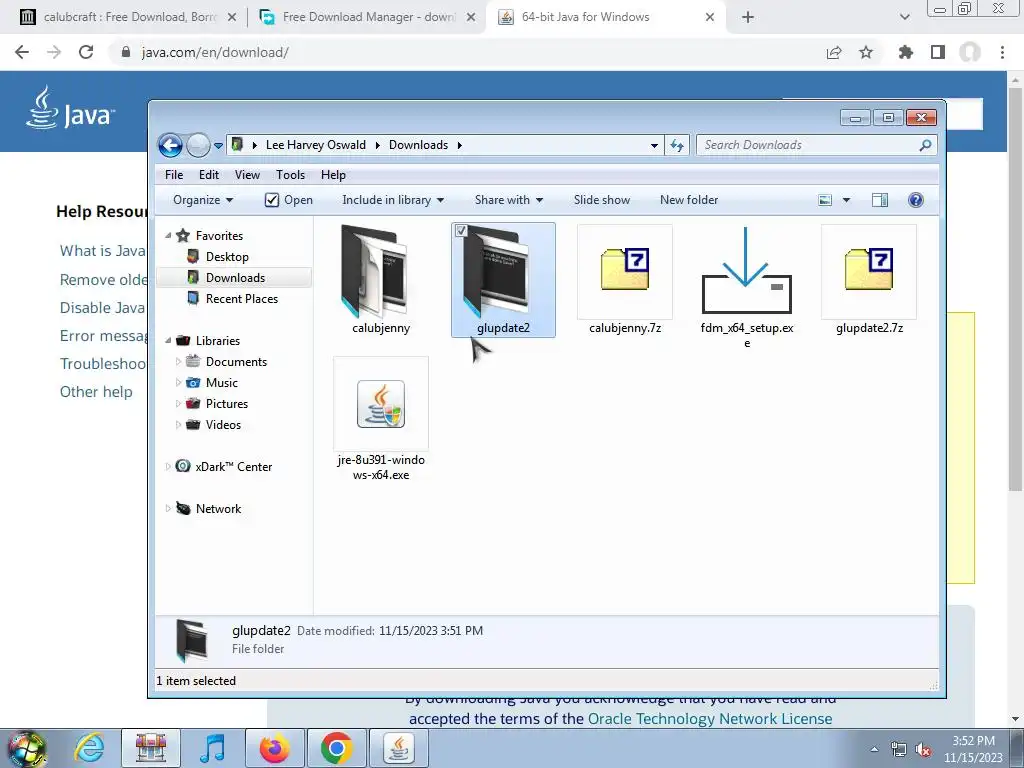This screenshot has width=1024, height=768.
Task: Bookmark this page with star icon
Action: click(x=866, y=52)
